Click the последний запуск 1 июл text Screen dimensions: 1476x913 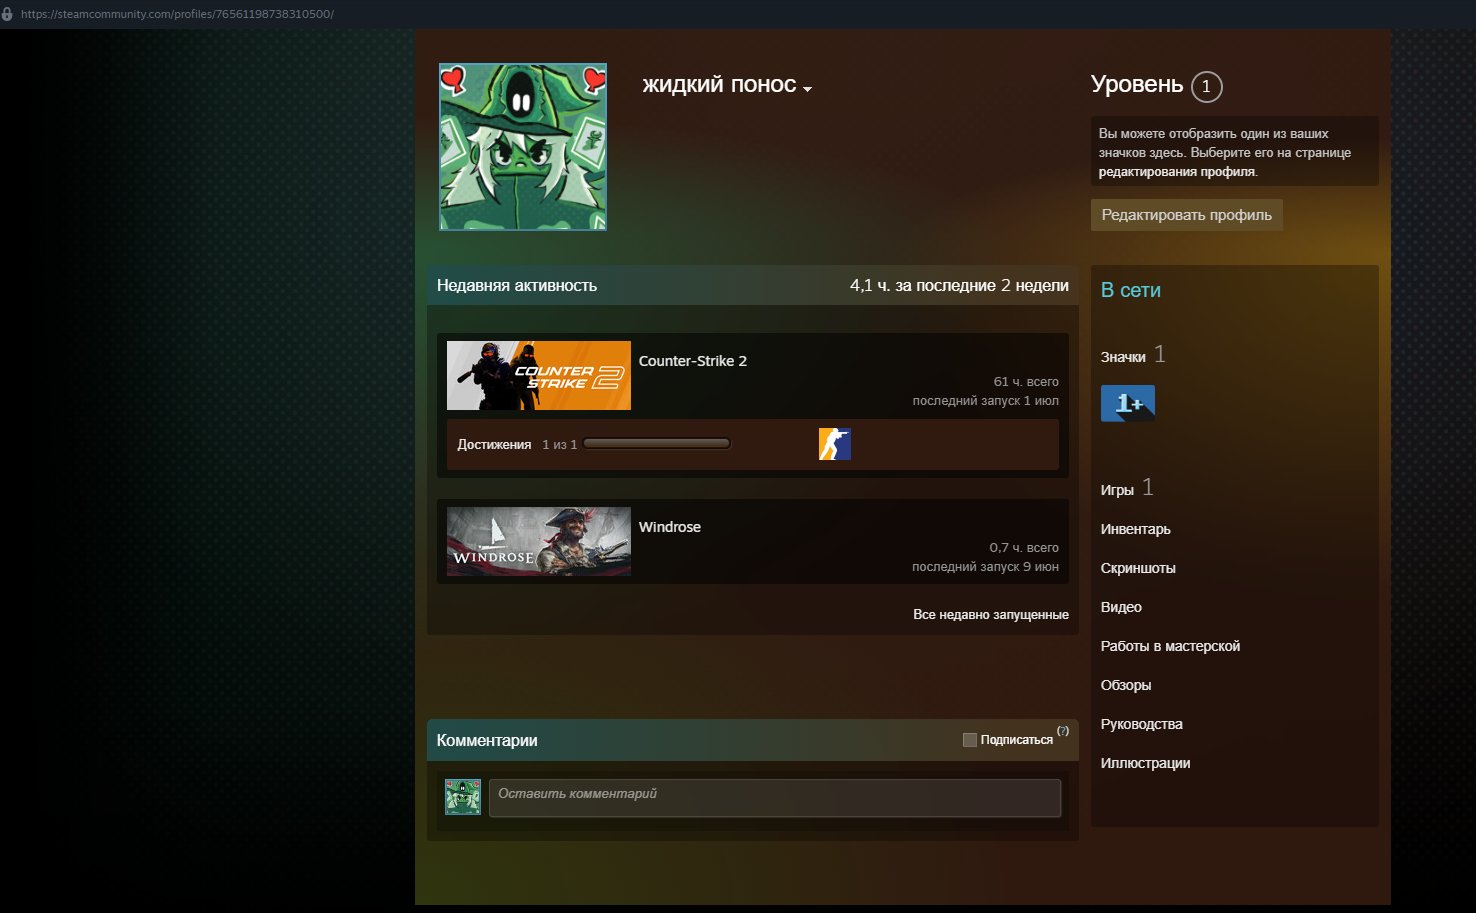tap(986, 401)
